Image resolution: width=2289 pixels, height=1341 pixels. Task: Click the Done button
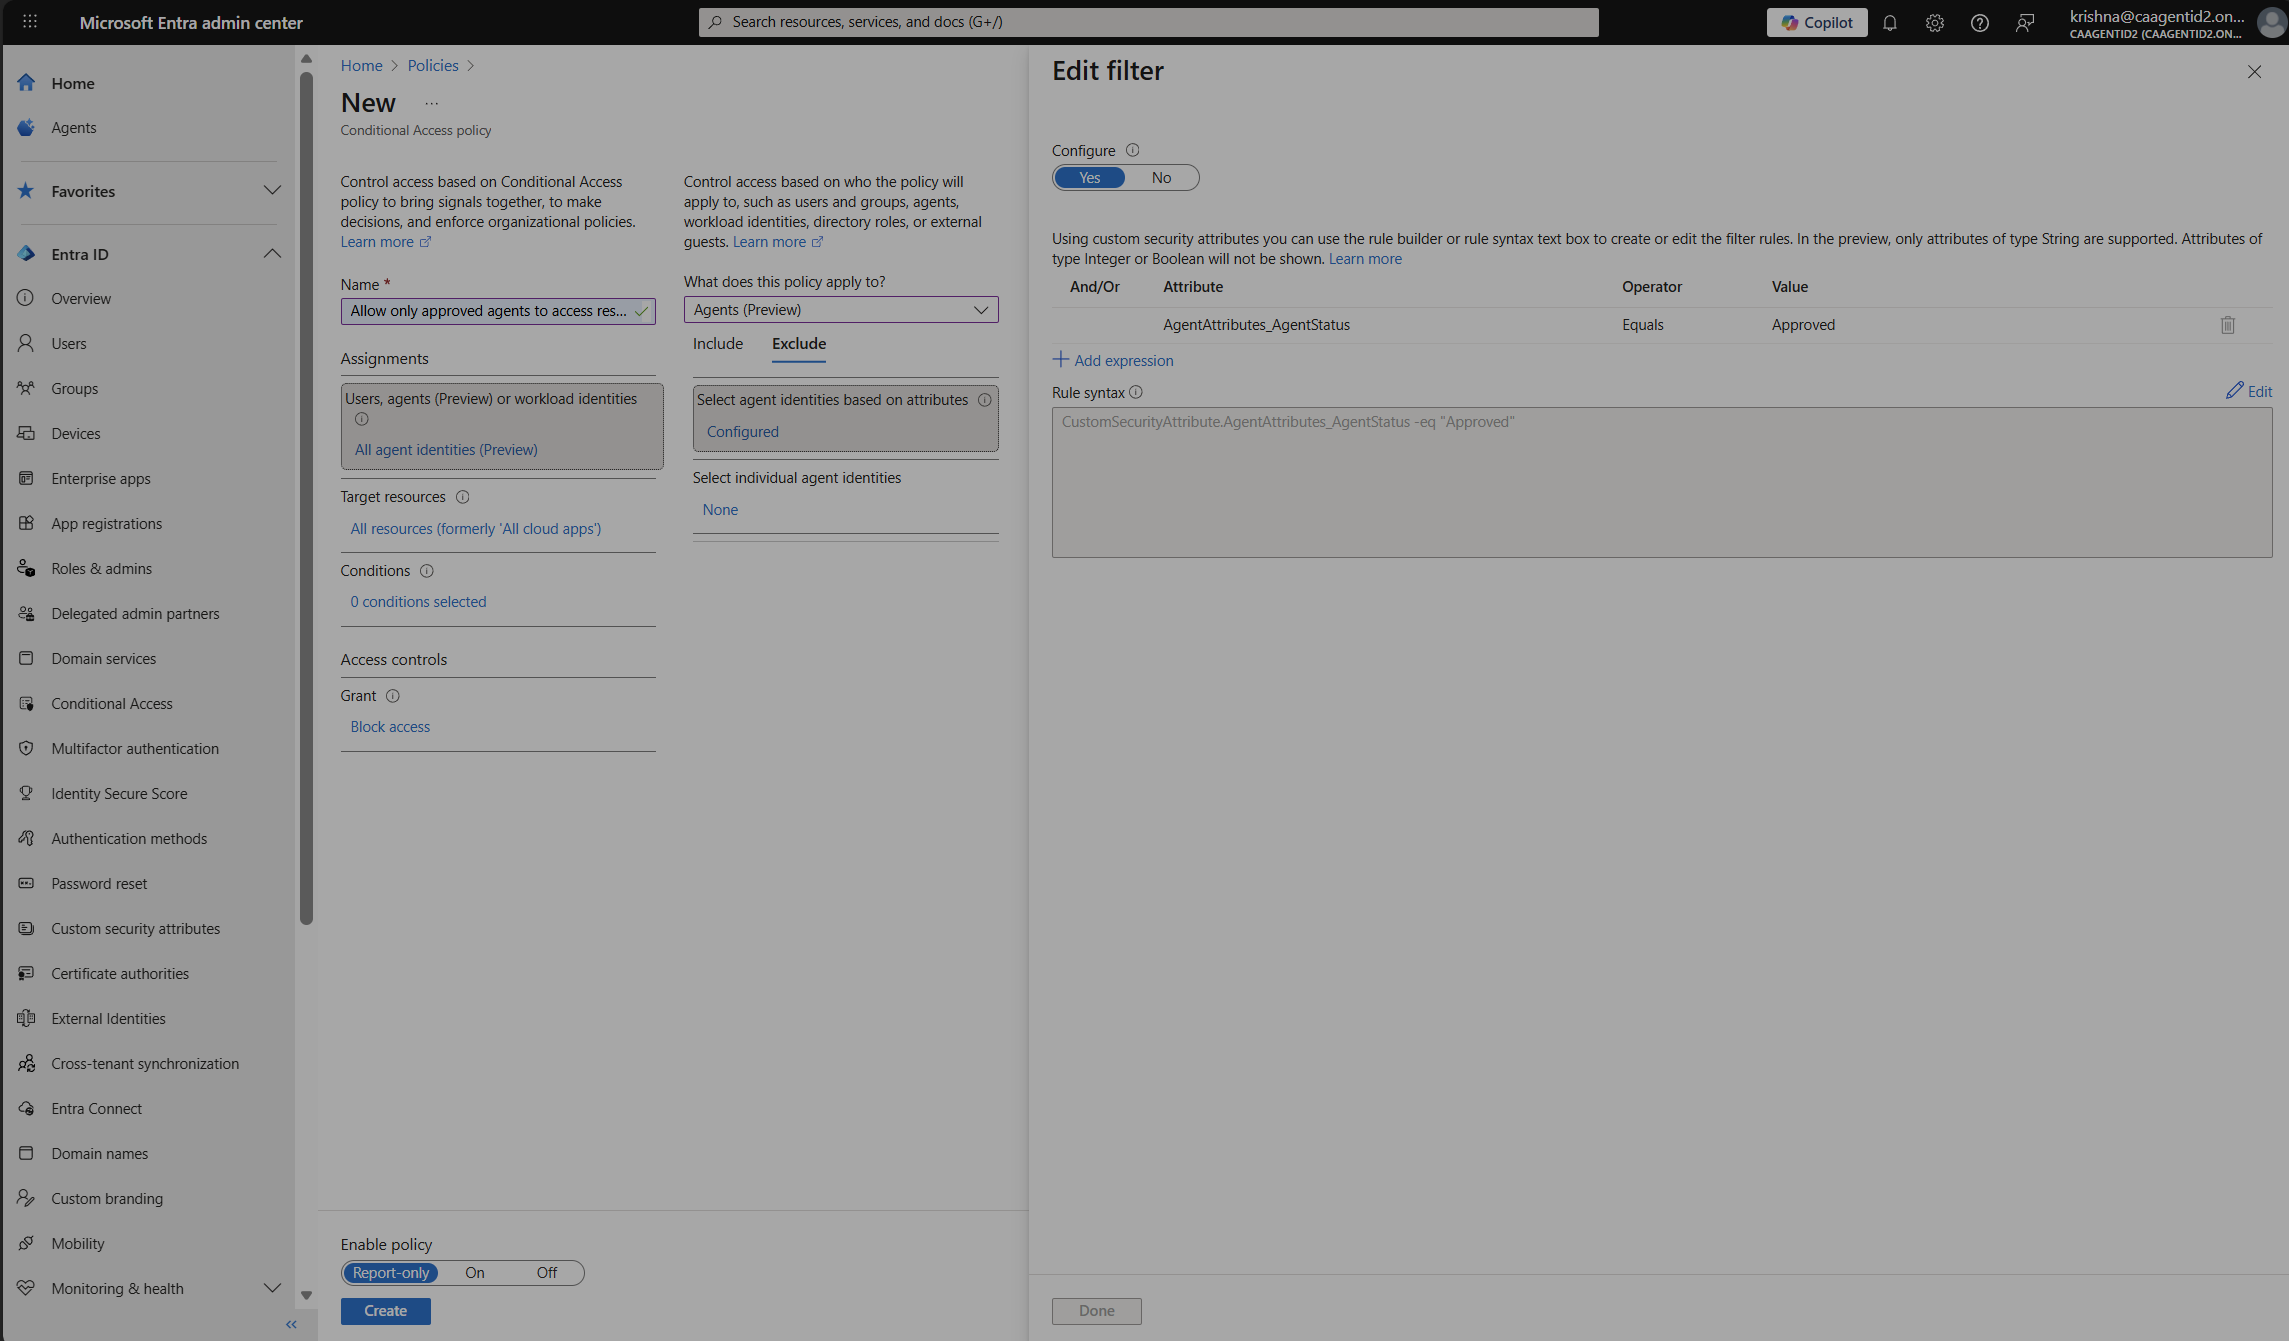(x=1096, y=1311)
